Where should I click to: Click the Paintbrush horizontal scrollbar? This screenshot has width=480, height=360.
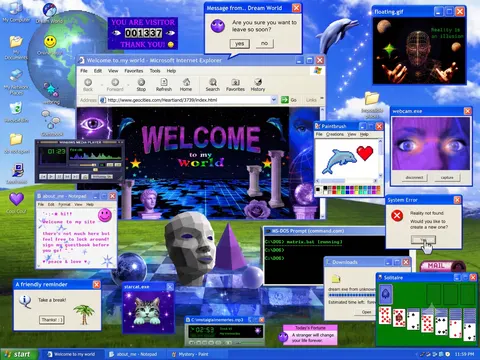(x=347, y=181)
